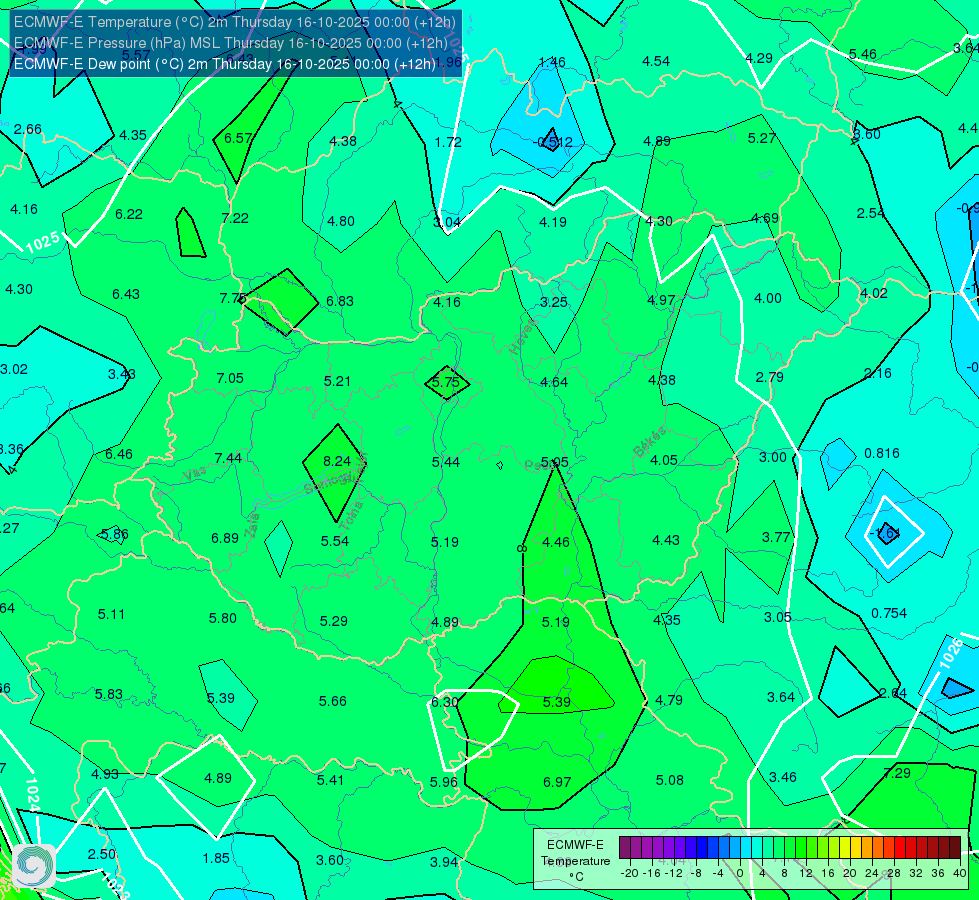Click the 6.46 grid value
The width and height of the screenshot is (979, 900).
pyautogui.click(x=119, y=454)
